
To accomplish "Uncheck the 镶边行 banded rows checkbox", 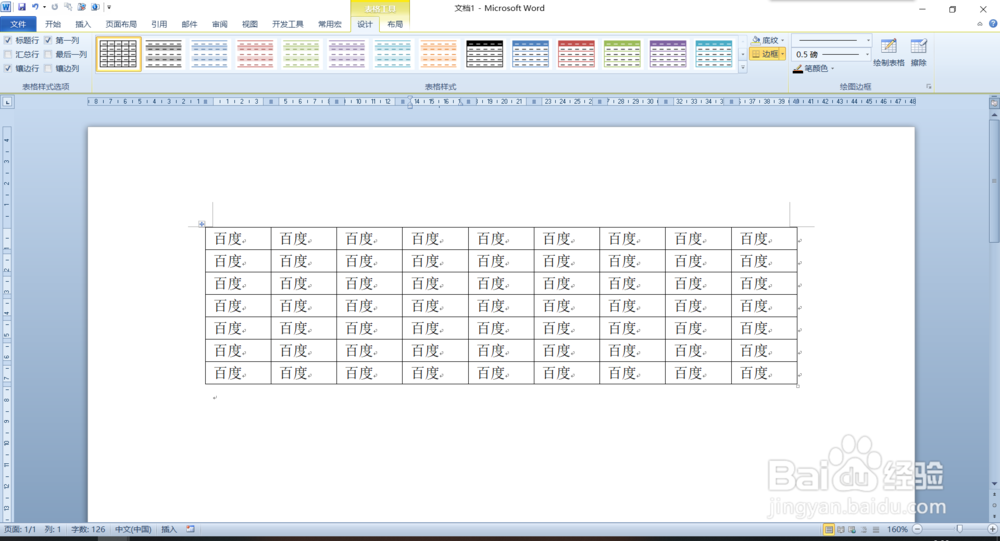I will tap(8, 68).
